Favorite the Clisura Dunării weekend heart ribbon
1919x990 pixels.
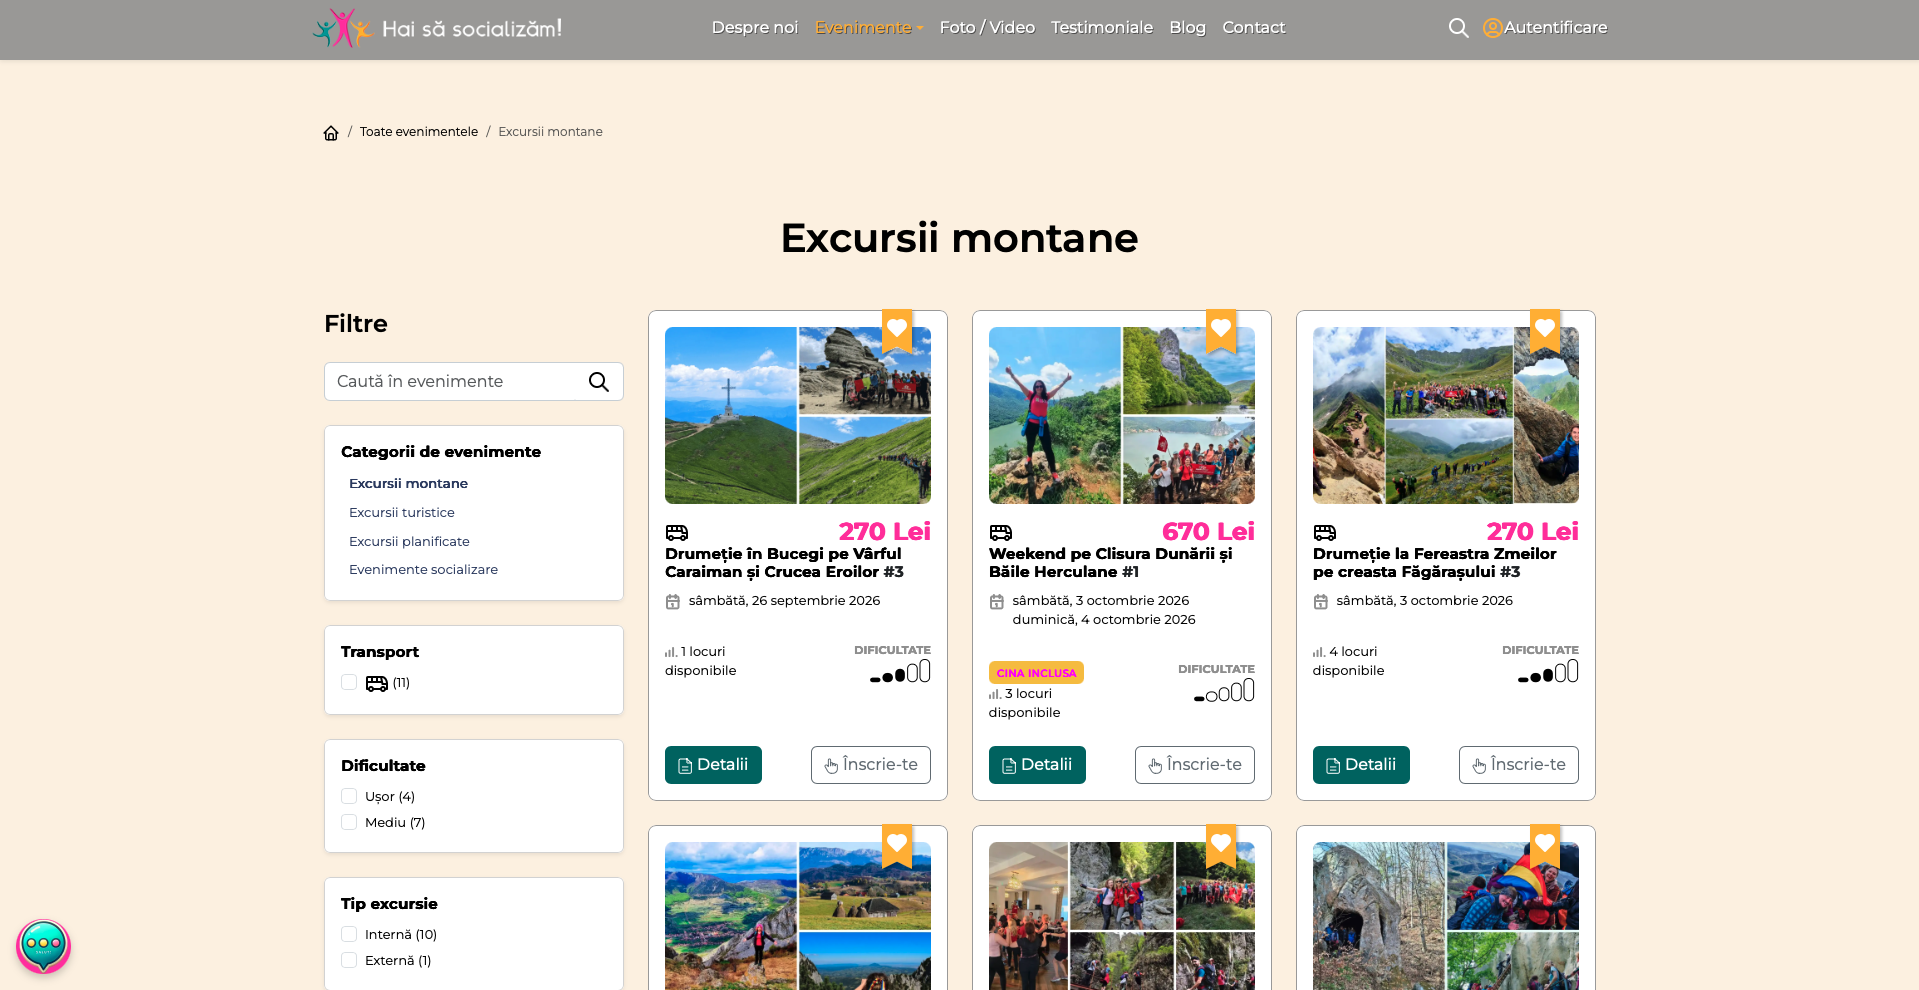click(1221, 330)
